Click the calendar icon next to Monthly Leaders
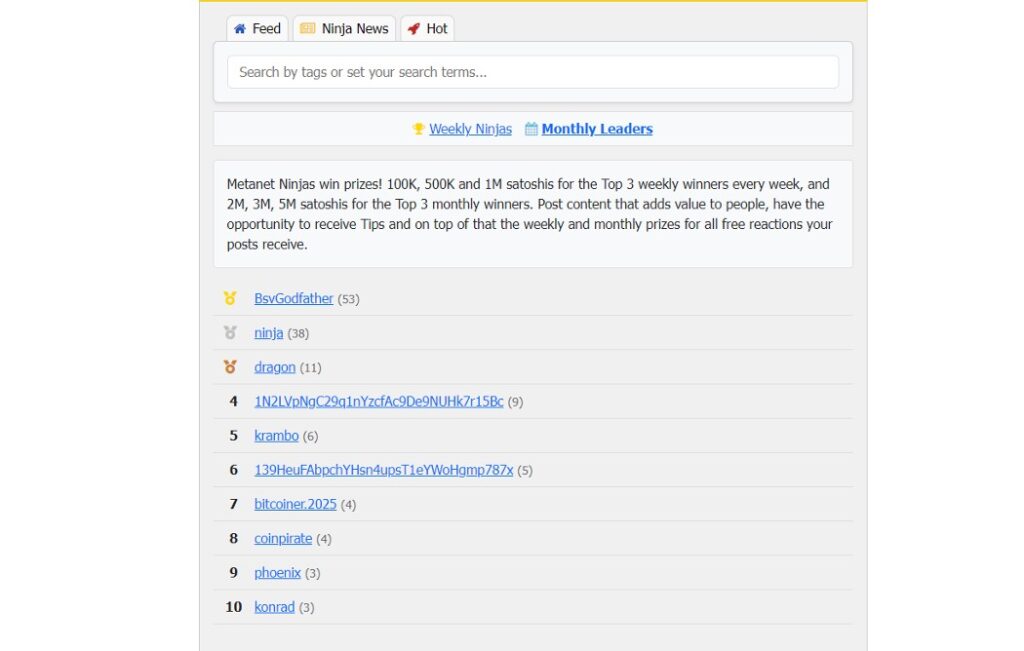The height and width of the screenshot is (651, 1024). pos(531,129)
